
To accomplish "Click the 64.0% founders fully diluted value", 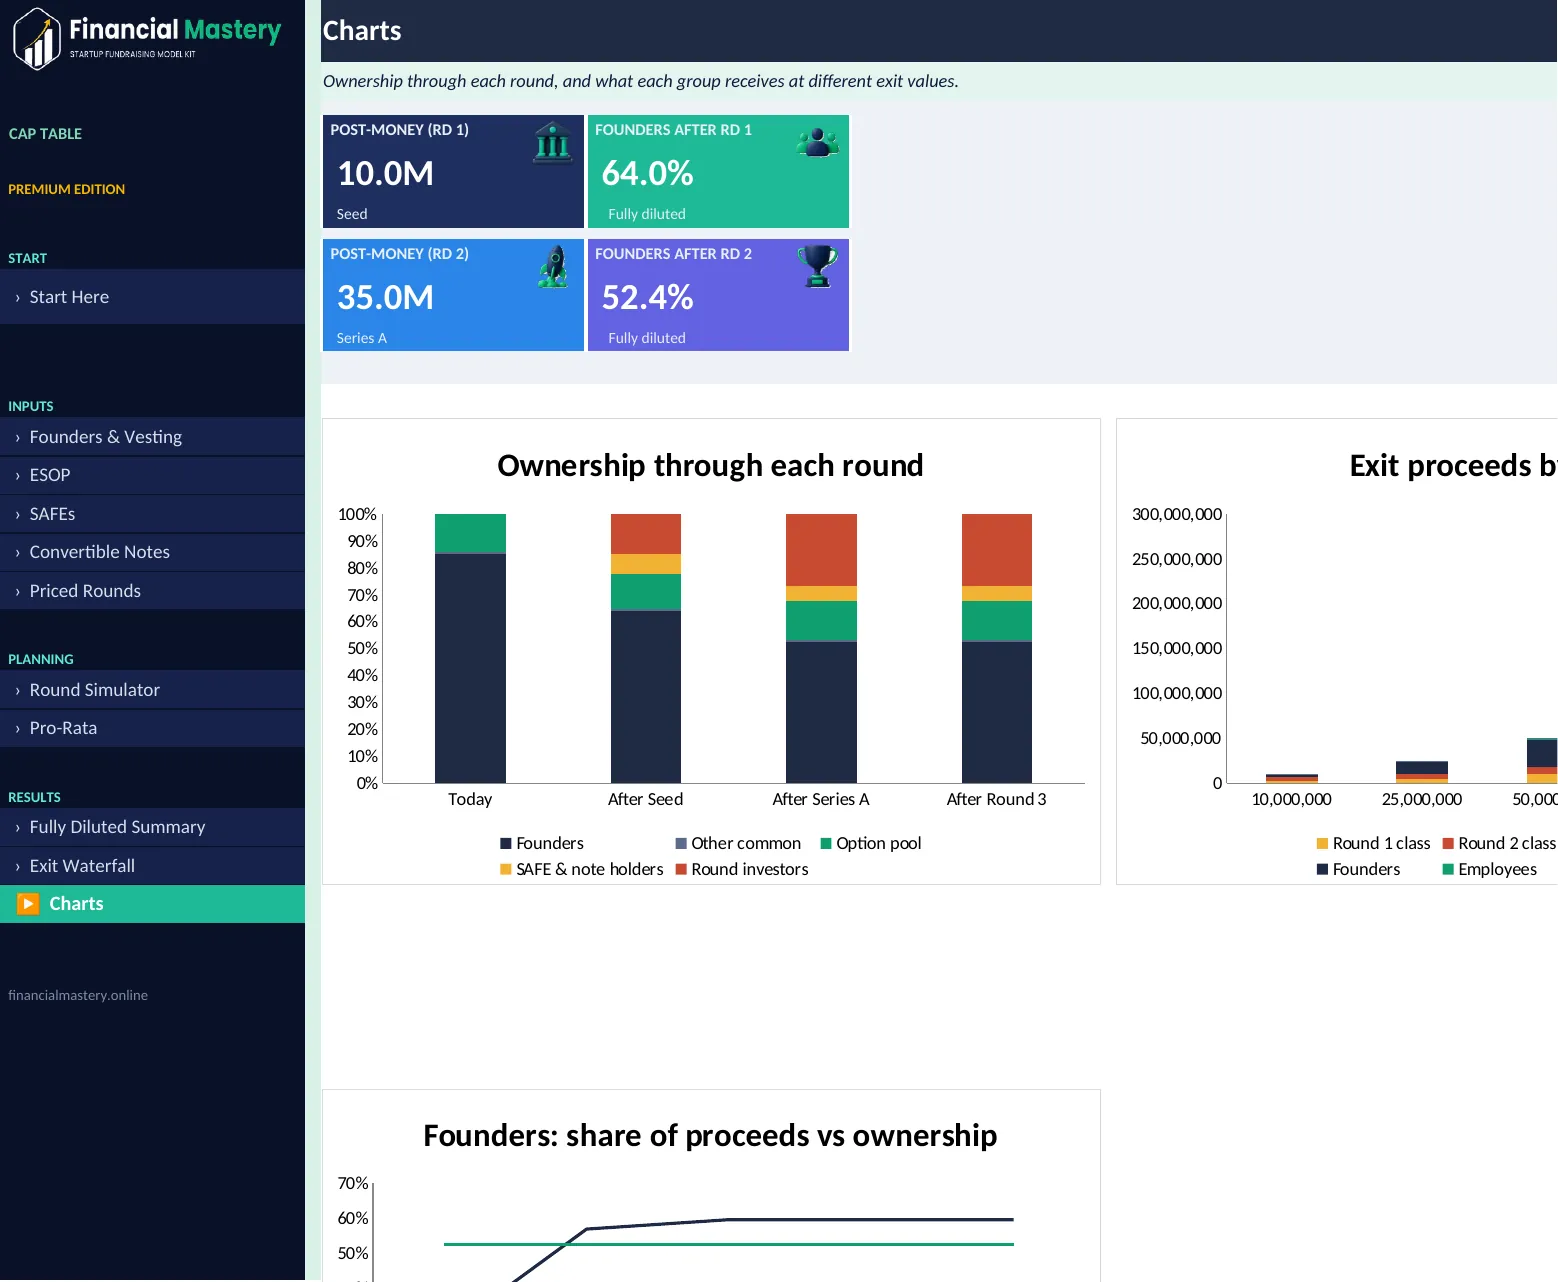I will (648, 174).
